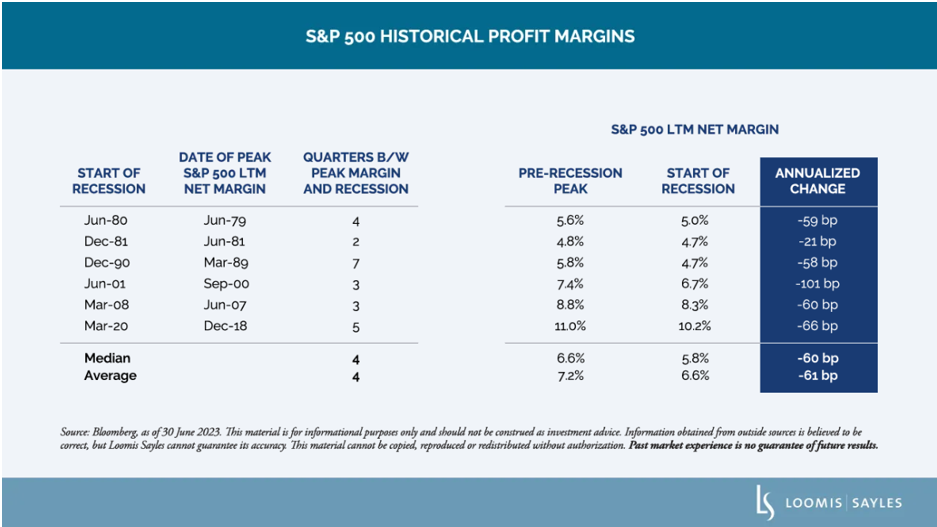Viewport: 937px width, 527px height.
Task: Click the 7.4% pre-recession peak value
Action: coord(570,283)
